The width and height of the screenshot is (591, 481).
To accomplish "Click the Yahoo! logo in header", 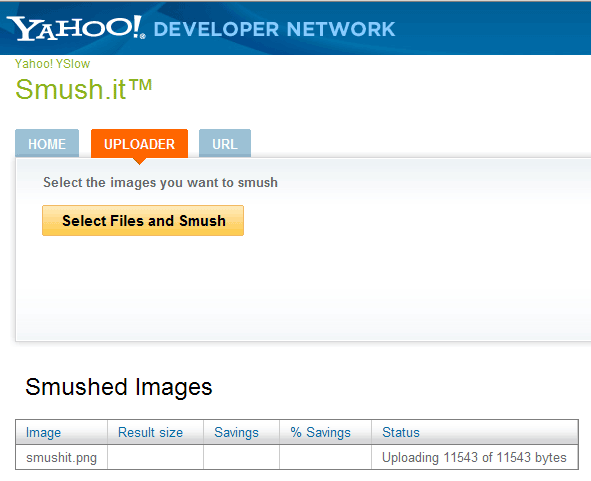I will (76, 28).
